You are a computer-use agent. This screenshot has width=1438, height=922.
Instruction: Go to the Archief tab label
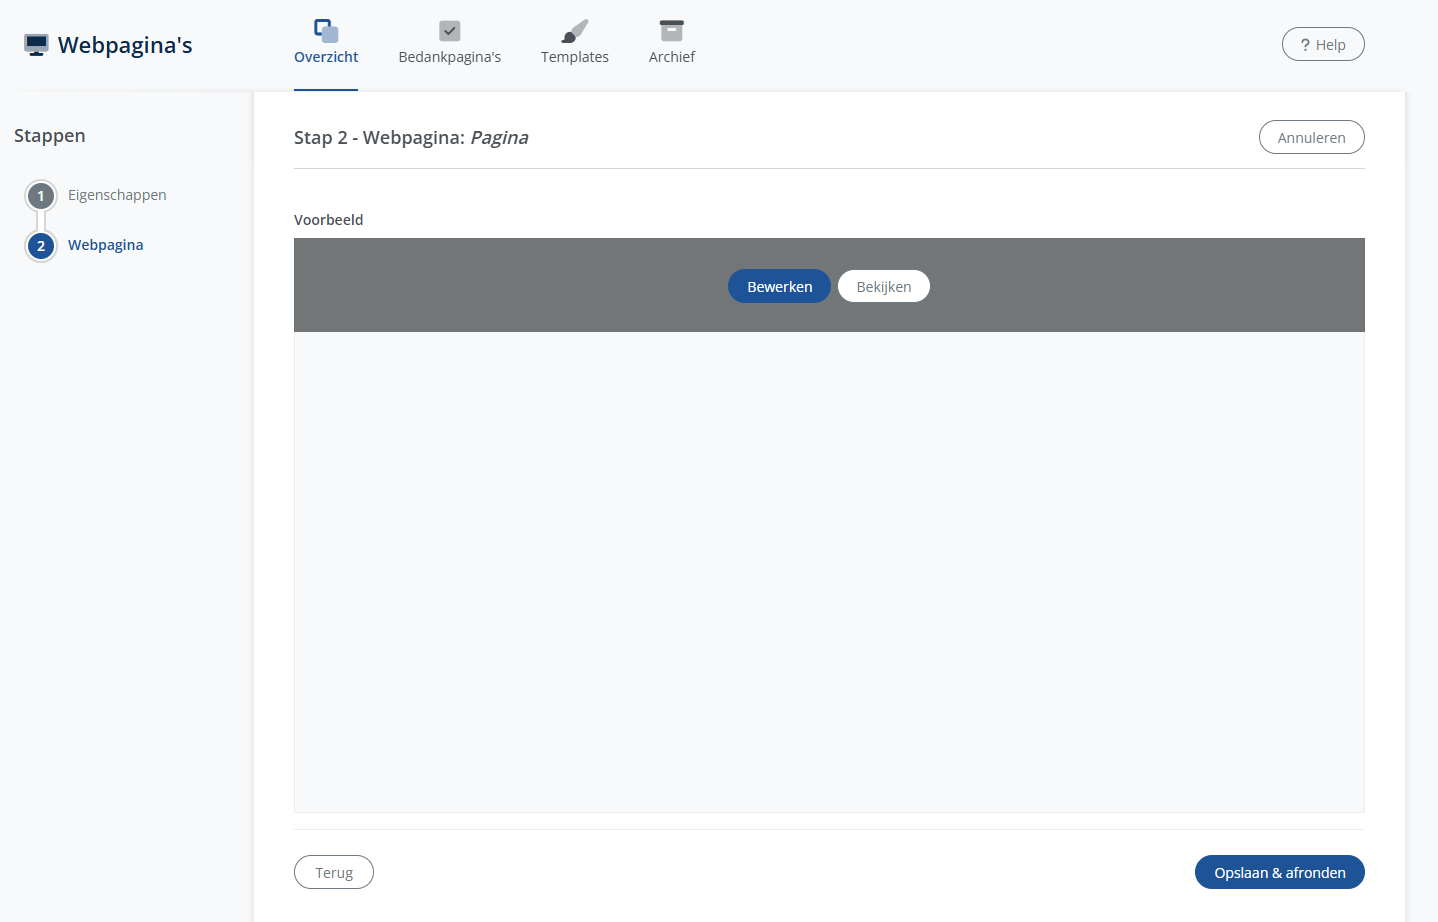(x=672, y=57)
